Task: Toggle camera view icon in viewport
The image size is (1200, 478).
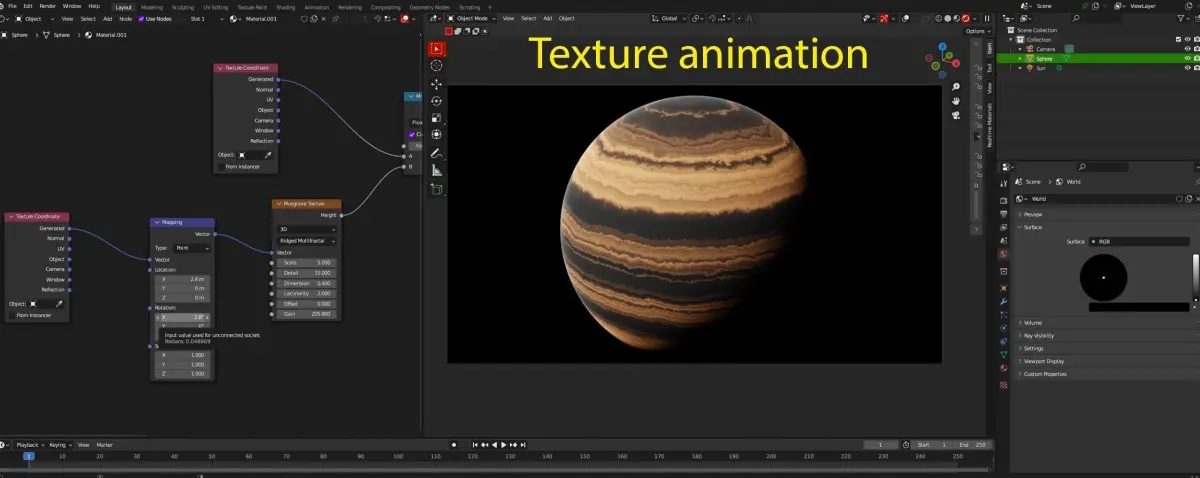Action: click(x=956, y=115)
